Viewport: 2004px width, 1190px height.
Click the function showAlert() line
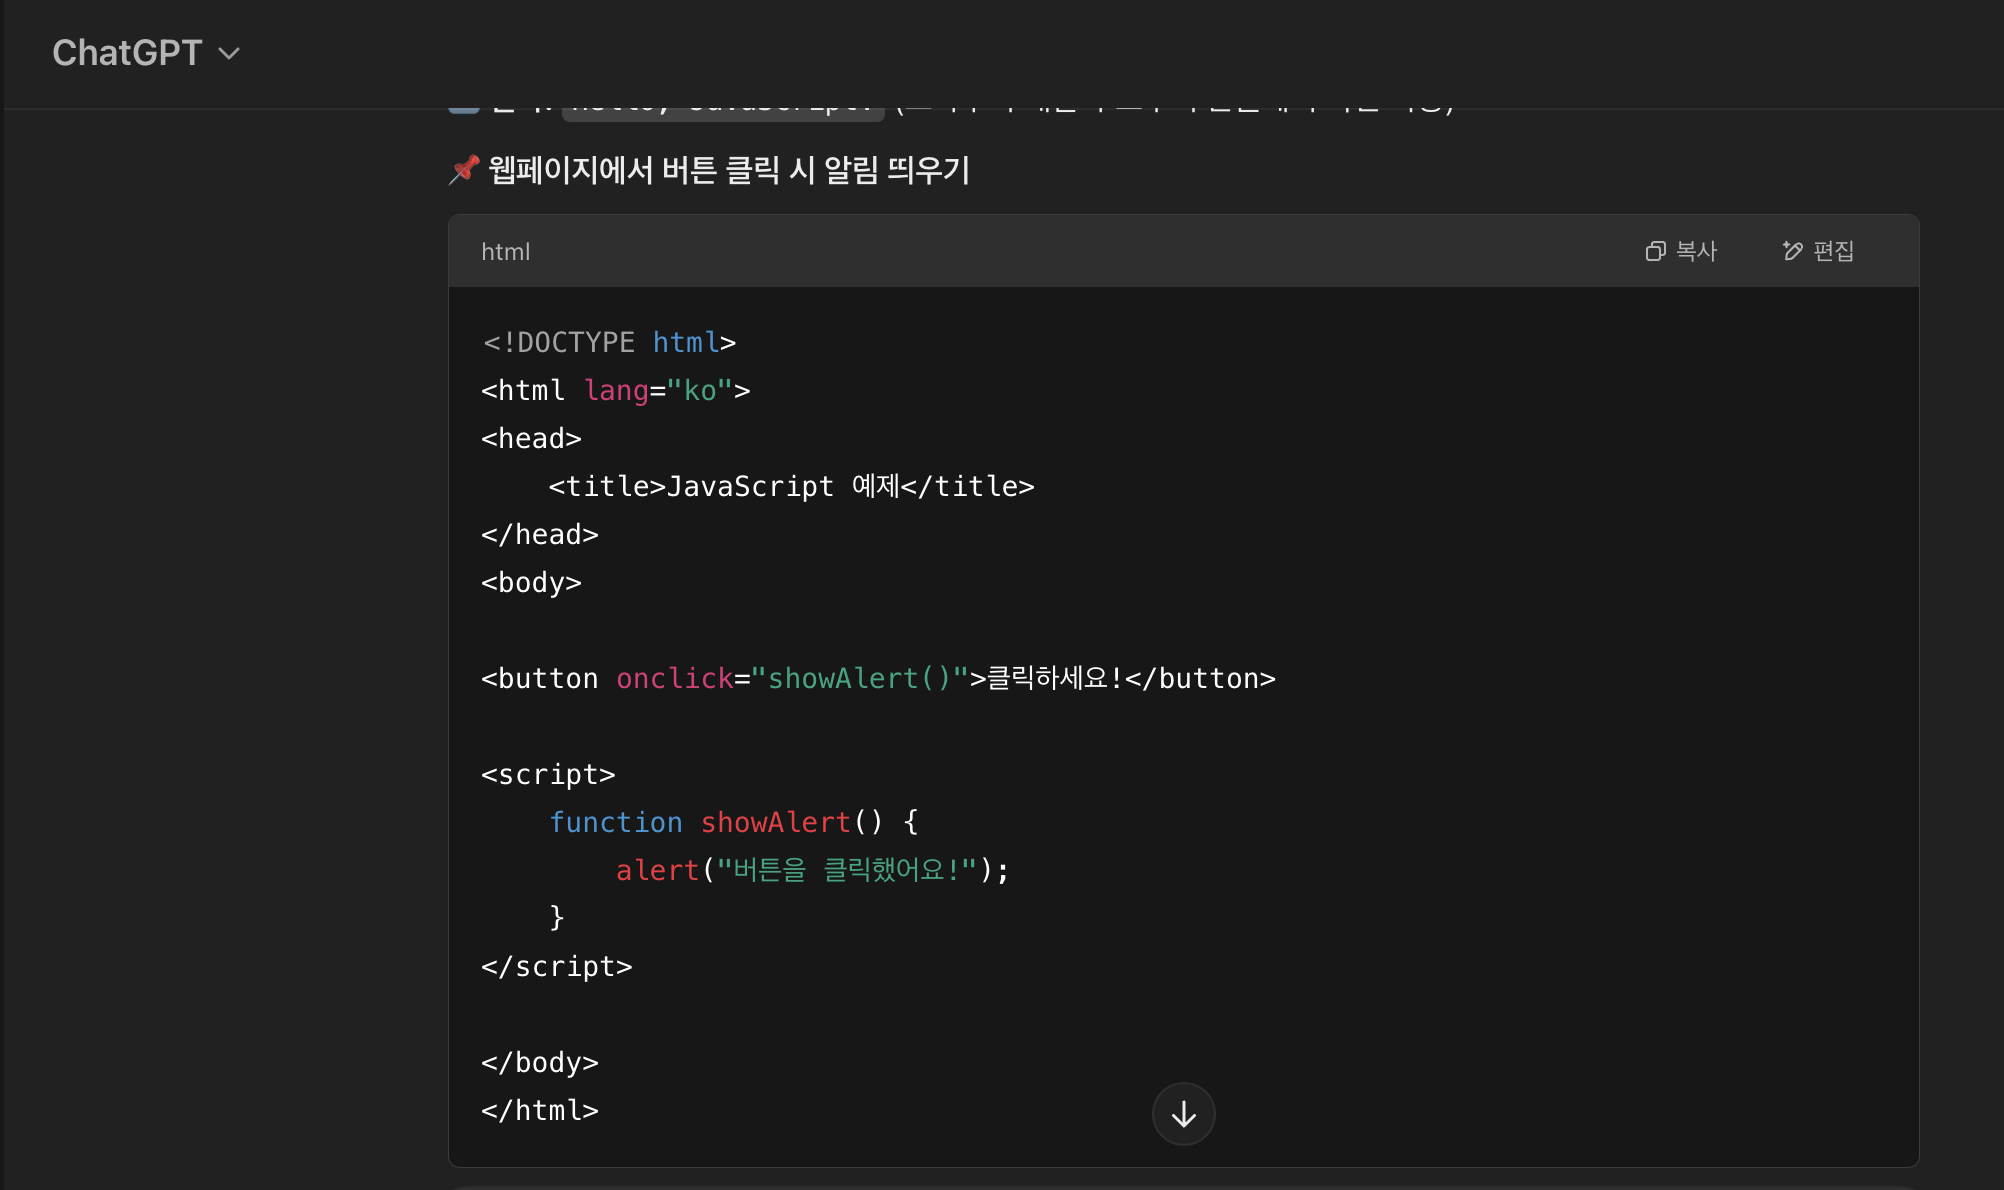[x=733, y=823]
